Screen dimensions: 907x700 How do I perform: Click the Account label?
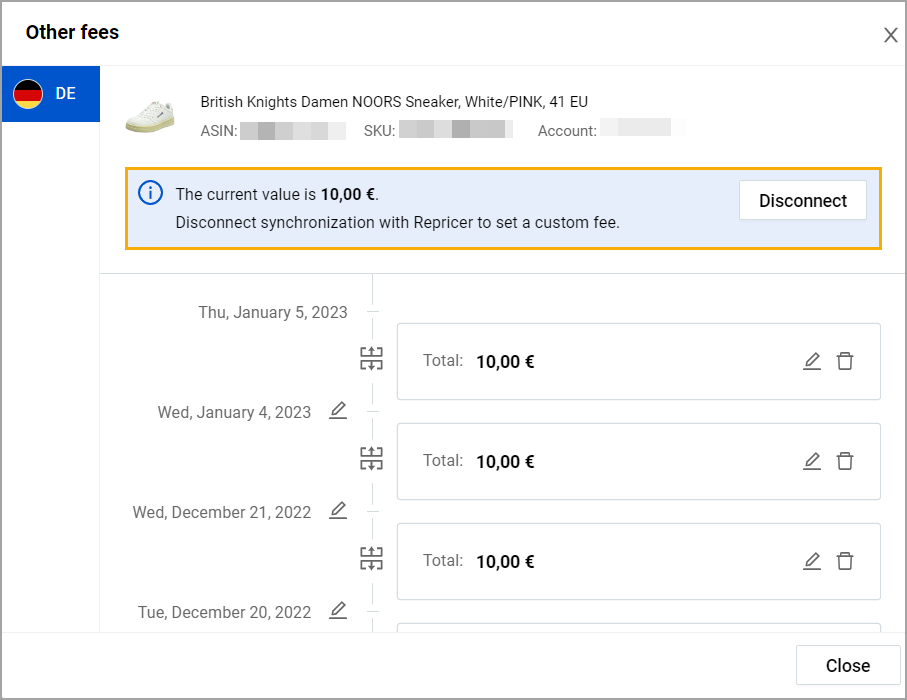567,131
